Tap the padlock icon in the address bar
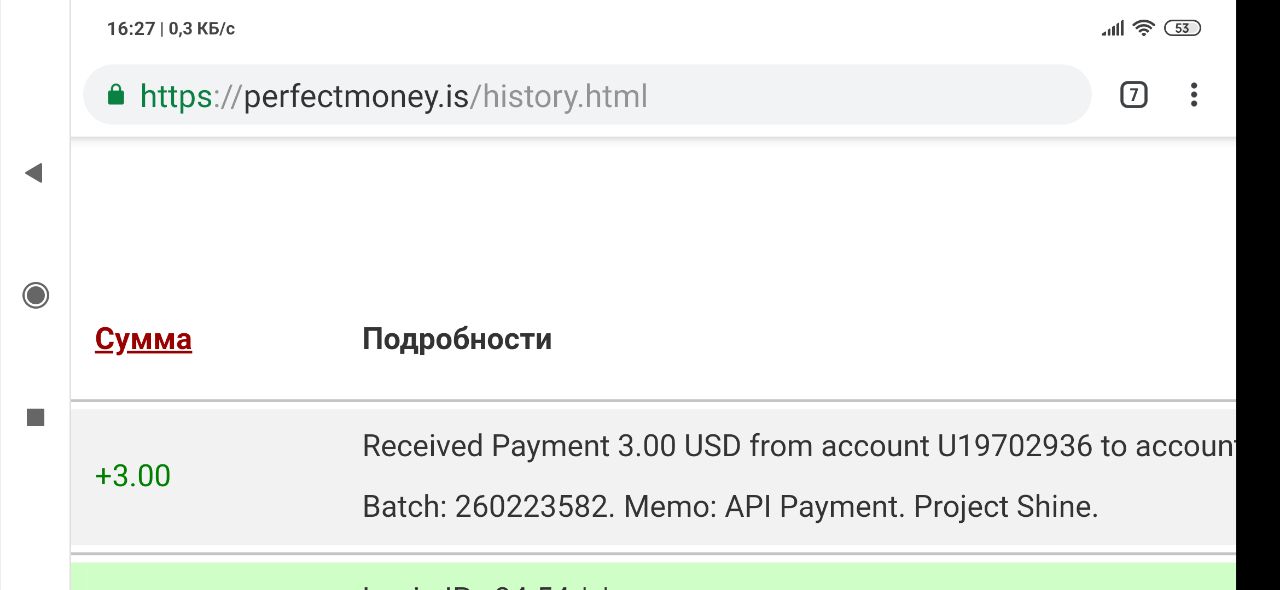The image size is (1280, 590). click(116, 95)
